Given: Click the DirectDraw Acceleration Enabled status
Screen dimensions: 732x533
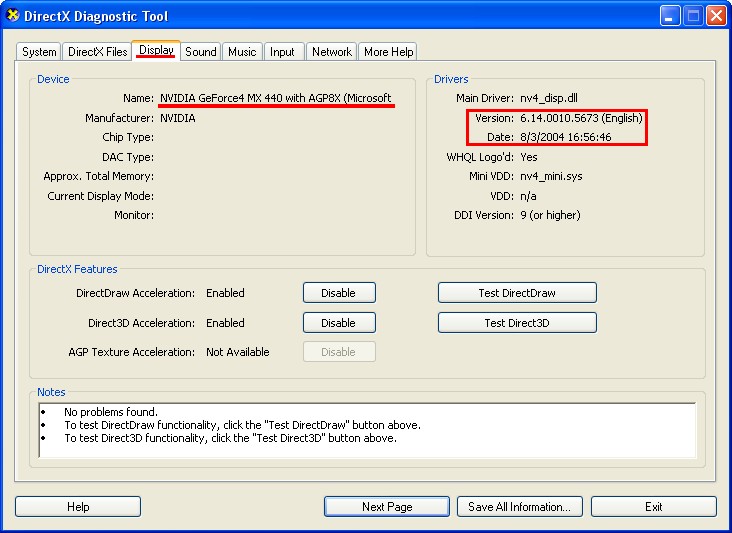Looking at the screenshot, I should pyautogui.click(x=225, y=293).
